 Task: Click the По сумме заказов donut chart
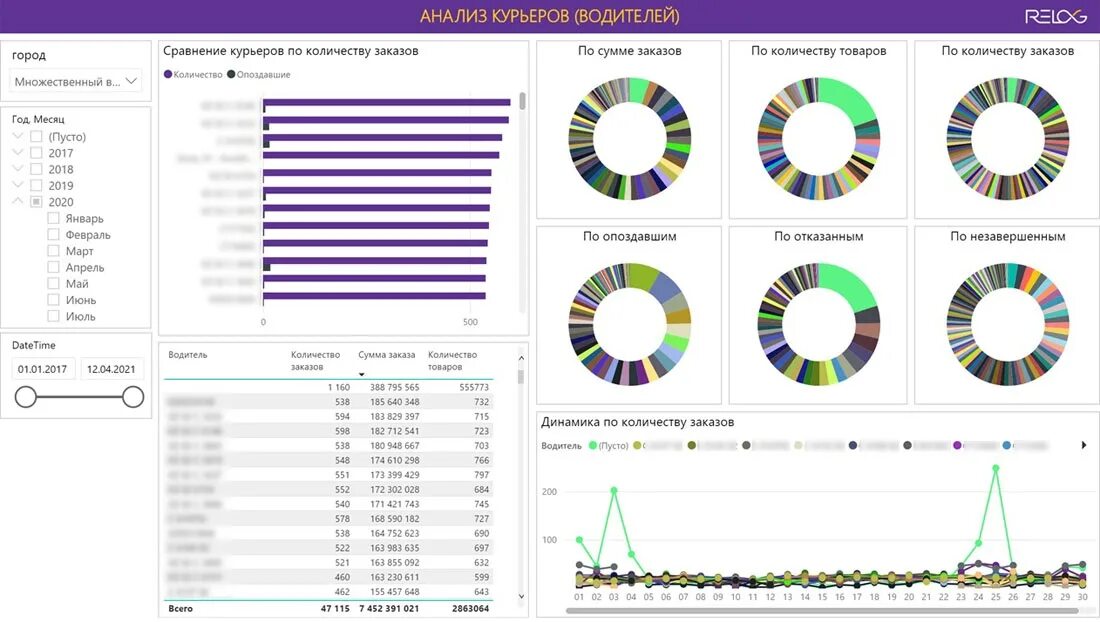[629, 139]
